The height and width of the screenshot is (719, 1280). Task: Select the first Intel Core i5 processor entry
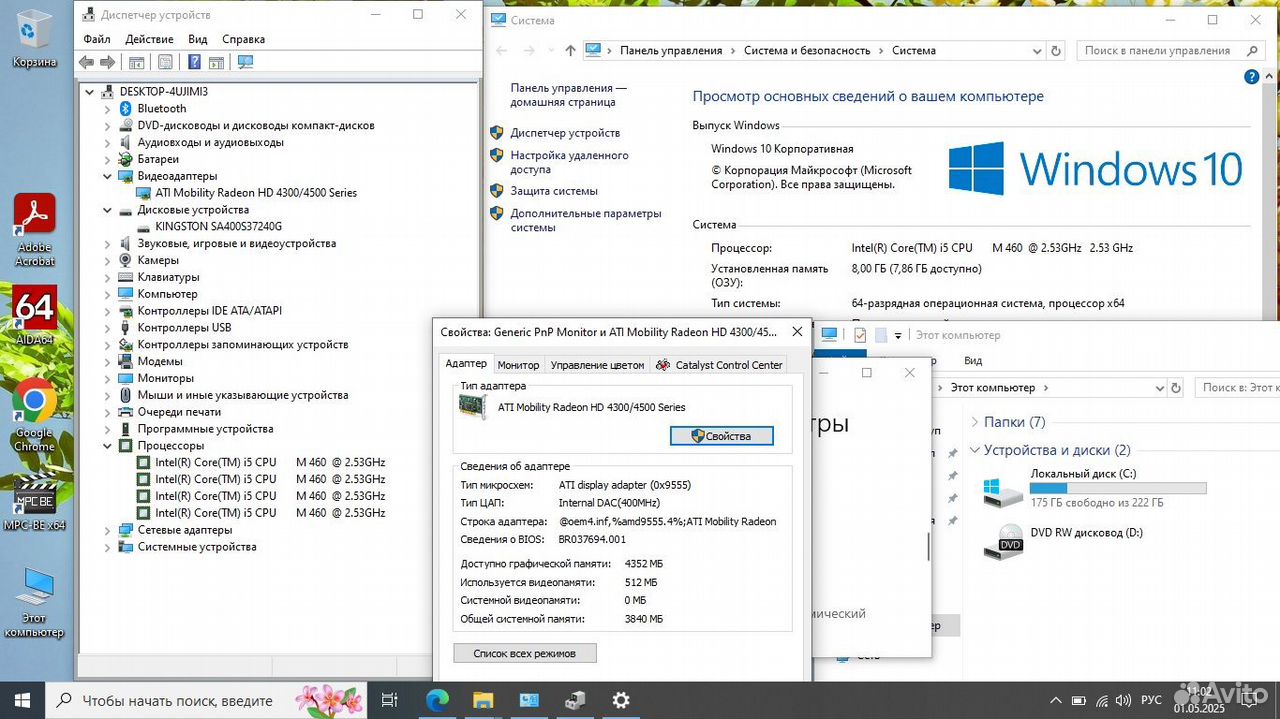click(x=270, y=462)
